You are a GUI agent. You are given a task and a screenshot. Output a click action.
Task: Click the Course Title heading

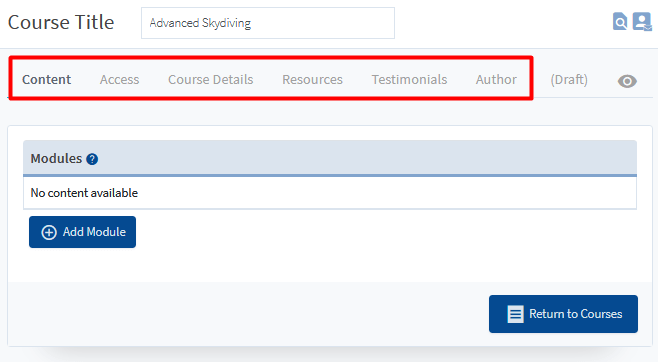pyautogui.click(x=61, y=22)
